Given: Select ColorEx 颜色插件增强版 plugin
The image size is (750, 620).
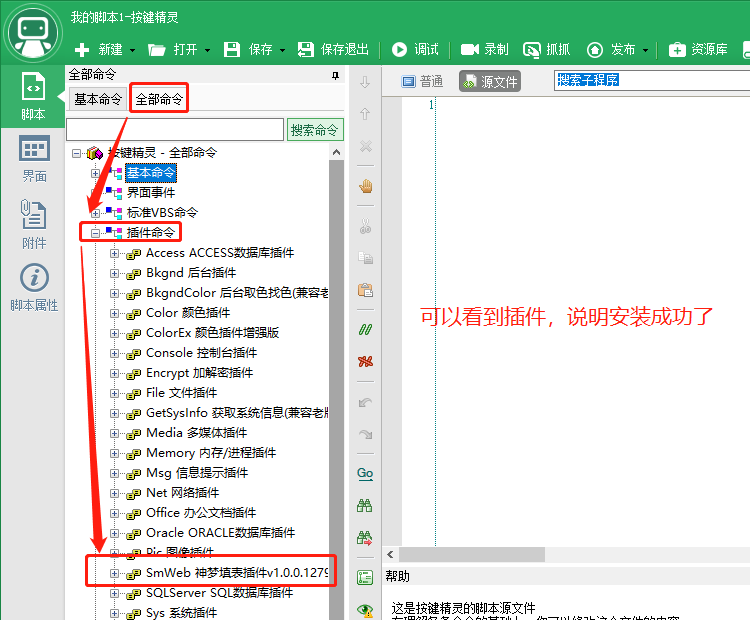Looking at the screenshot, I should [212, 332].
